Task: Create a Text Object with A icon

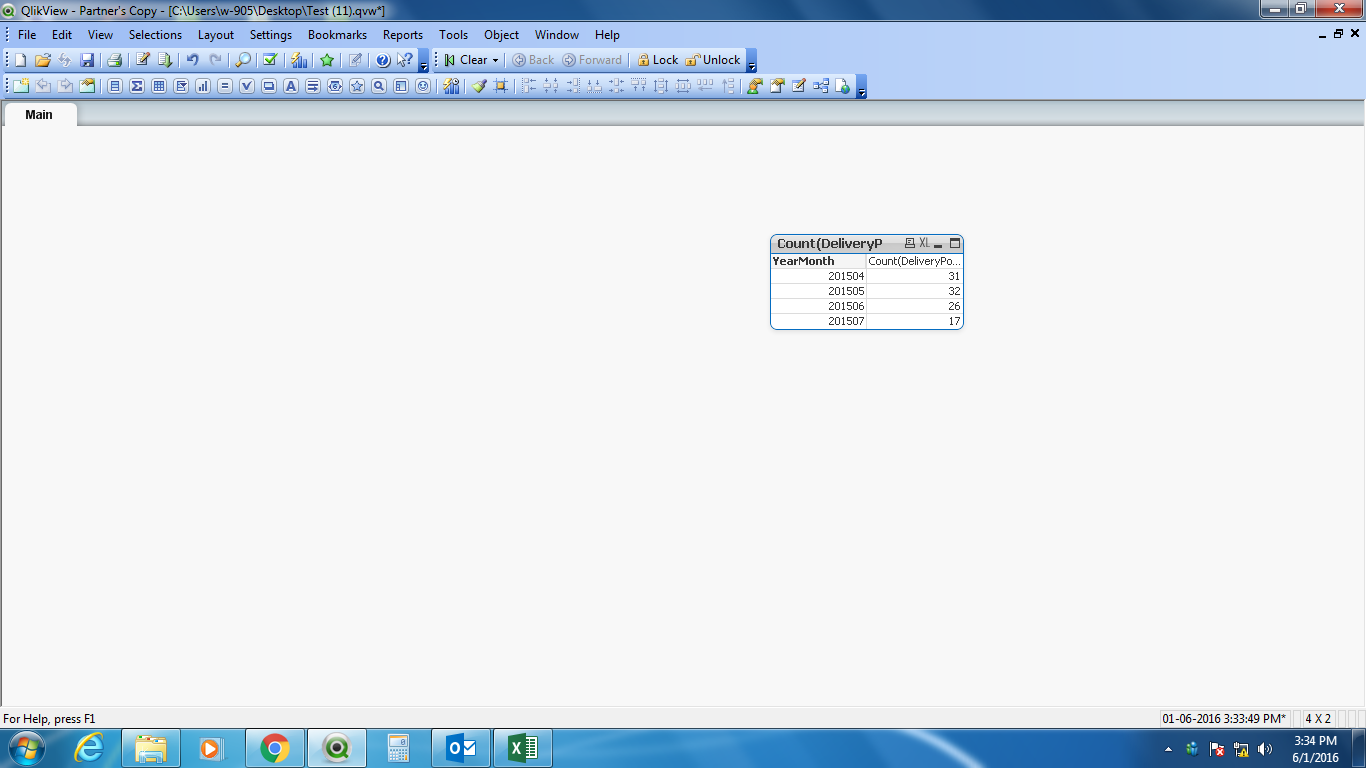Action: point(291,86)
